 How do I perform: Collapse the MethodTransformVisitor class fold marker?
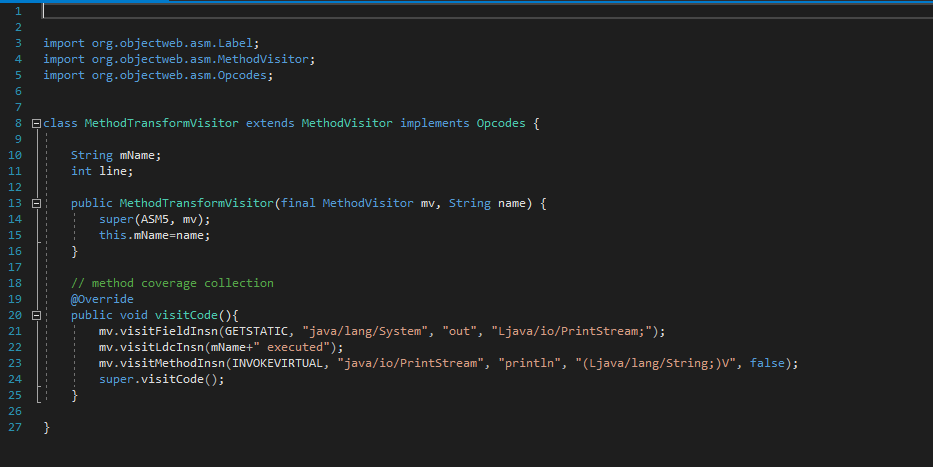tap(36, 124)
